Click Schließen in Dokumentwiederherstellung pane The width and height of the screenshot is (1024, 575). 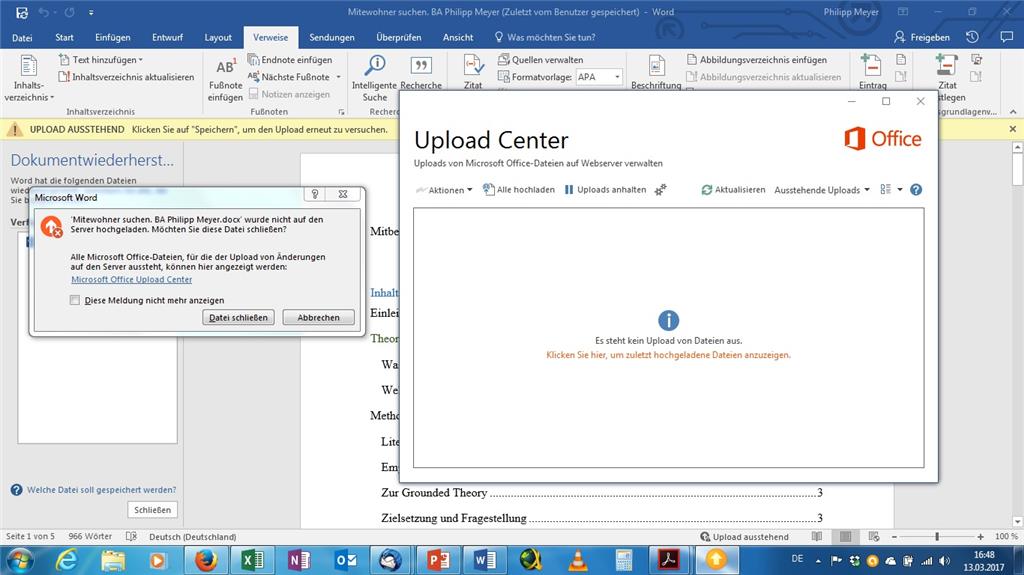point(152,510)
